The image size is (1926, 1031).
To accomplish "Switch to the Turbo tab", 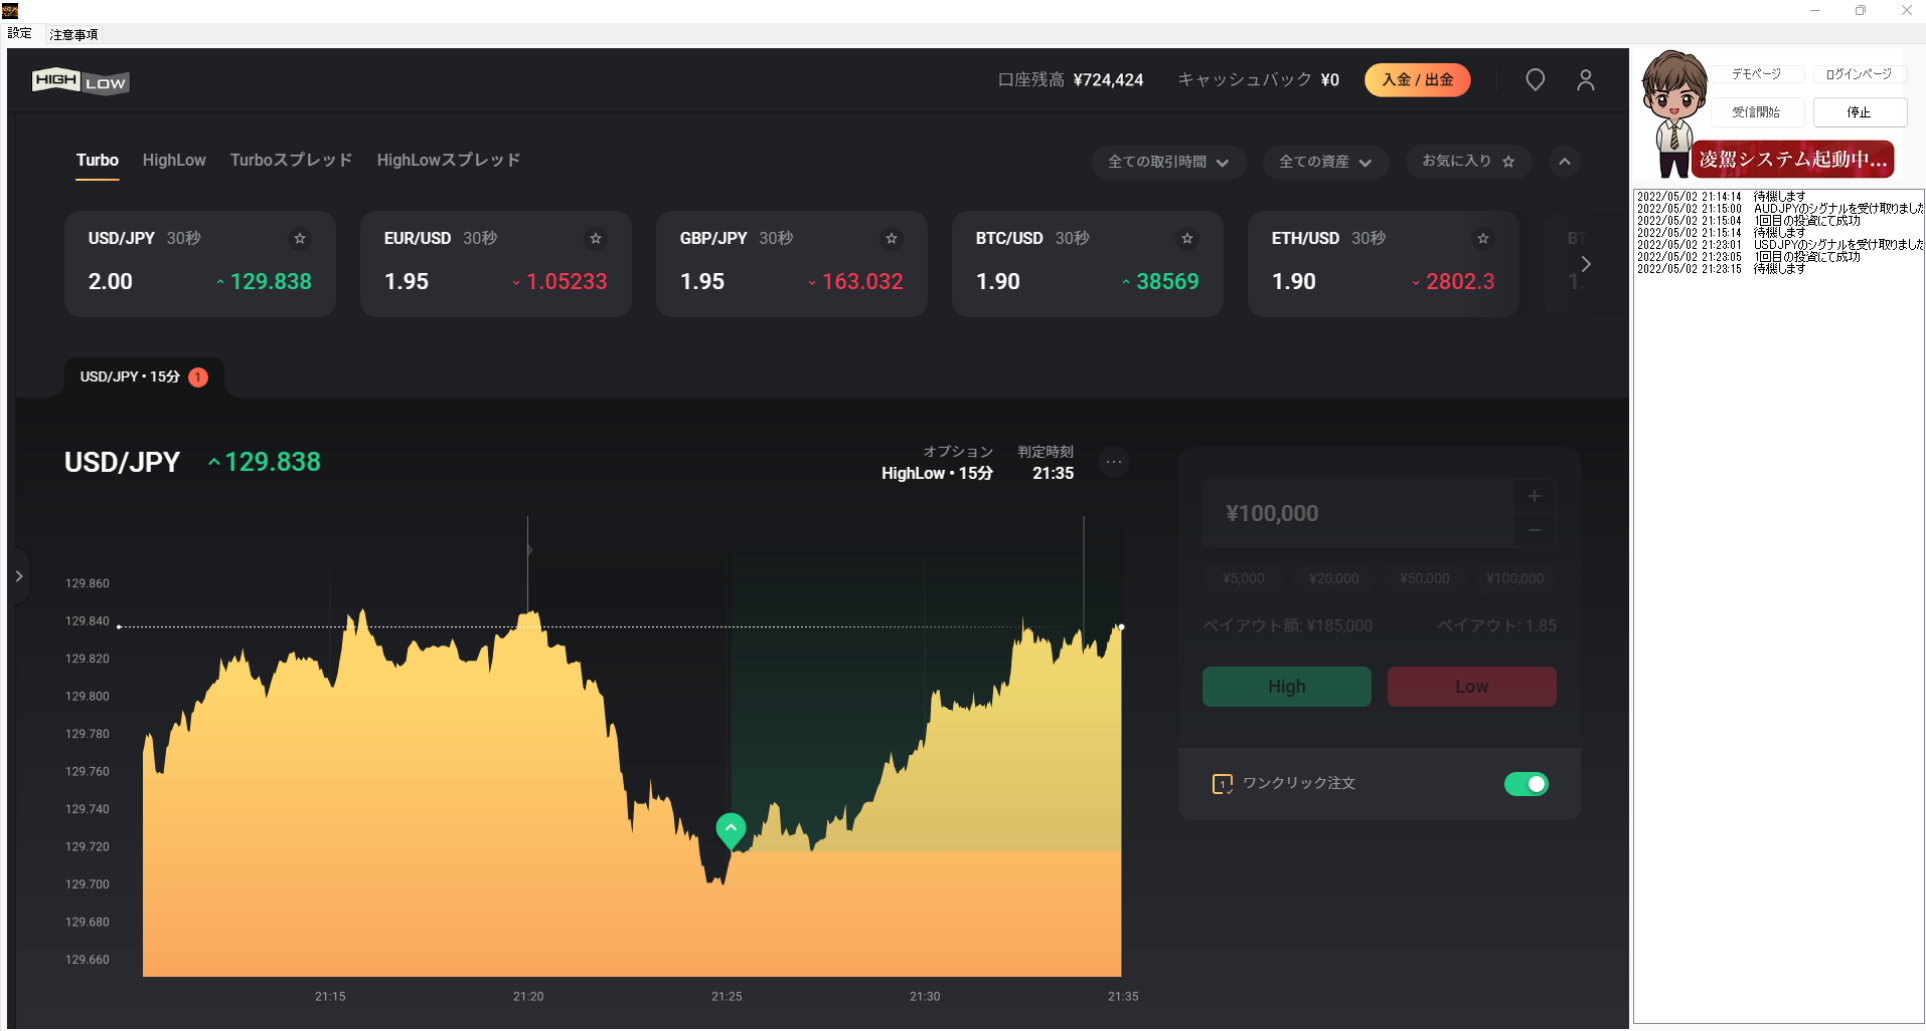I will tap(97, 160).
